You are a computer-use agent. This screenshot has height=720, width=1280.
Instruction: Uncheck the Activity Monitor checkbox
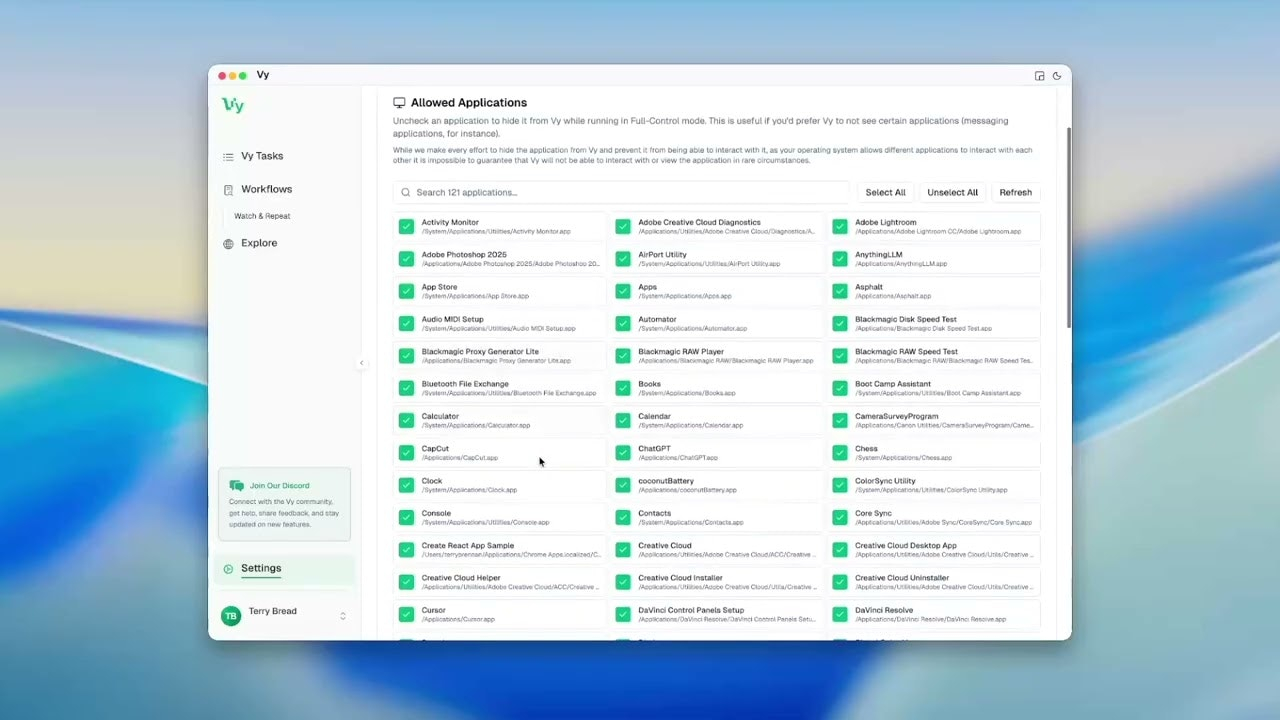click(406, 227)
